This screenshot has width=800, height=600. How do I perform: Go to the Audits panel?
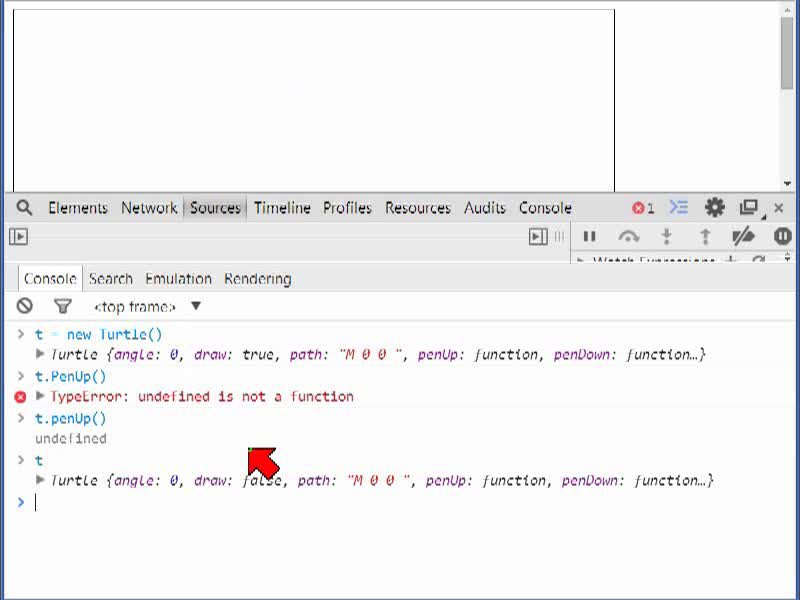click(x=485, y=208)
